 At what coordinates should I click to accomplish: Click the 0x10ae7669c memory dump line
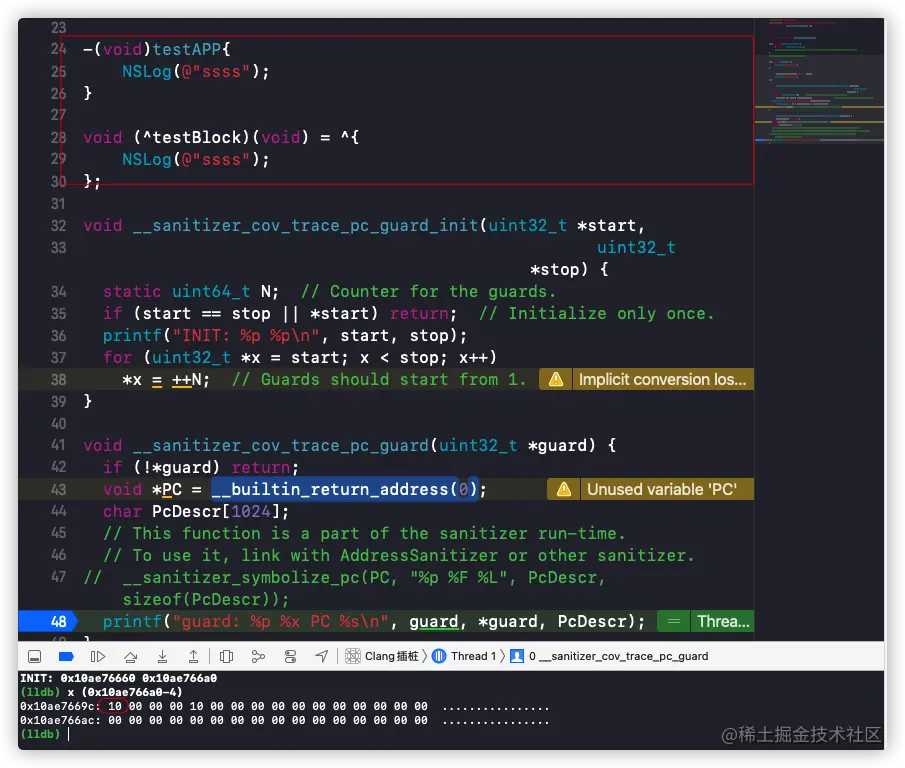click(284, 706)
